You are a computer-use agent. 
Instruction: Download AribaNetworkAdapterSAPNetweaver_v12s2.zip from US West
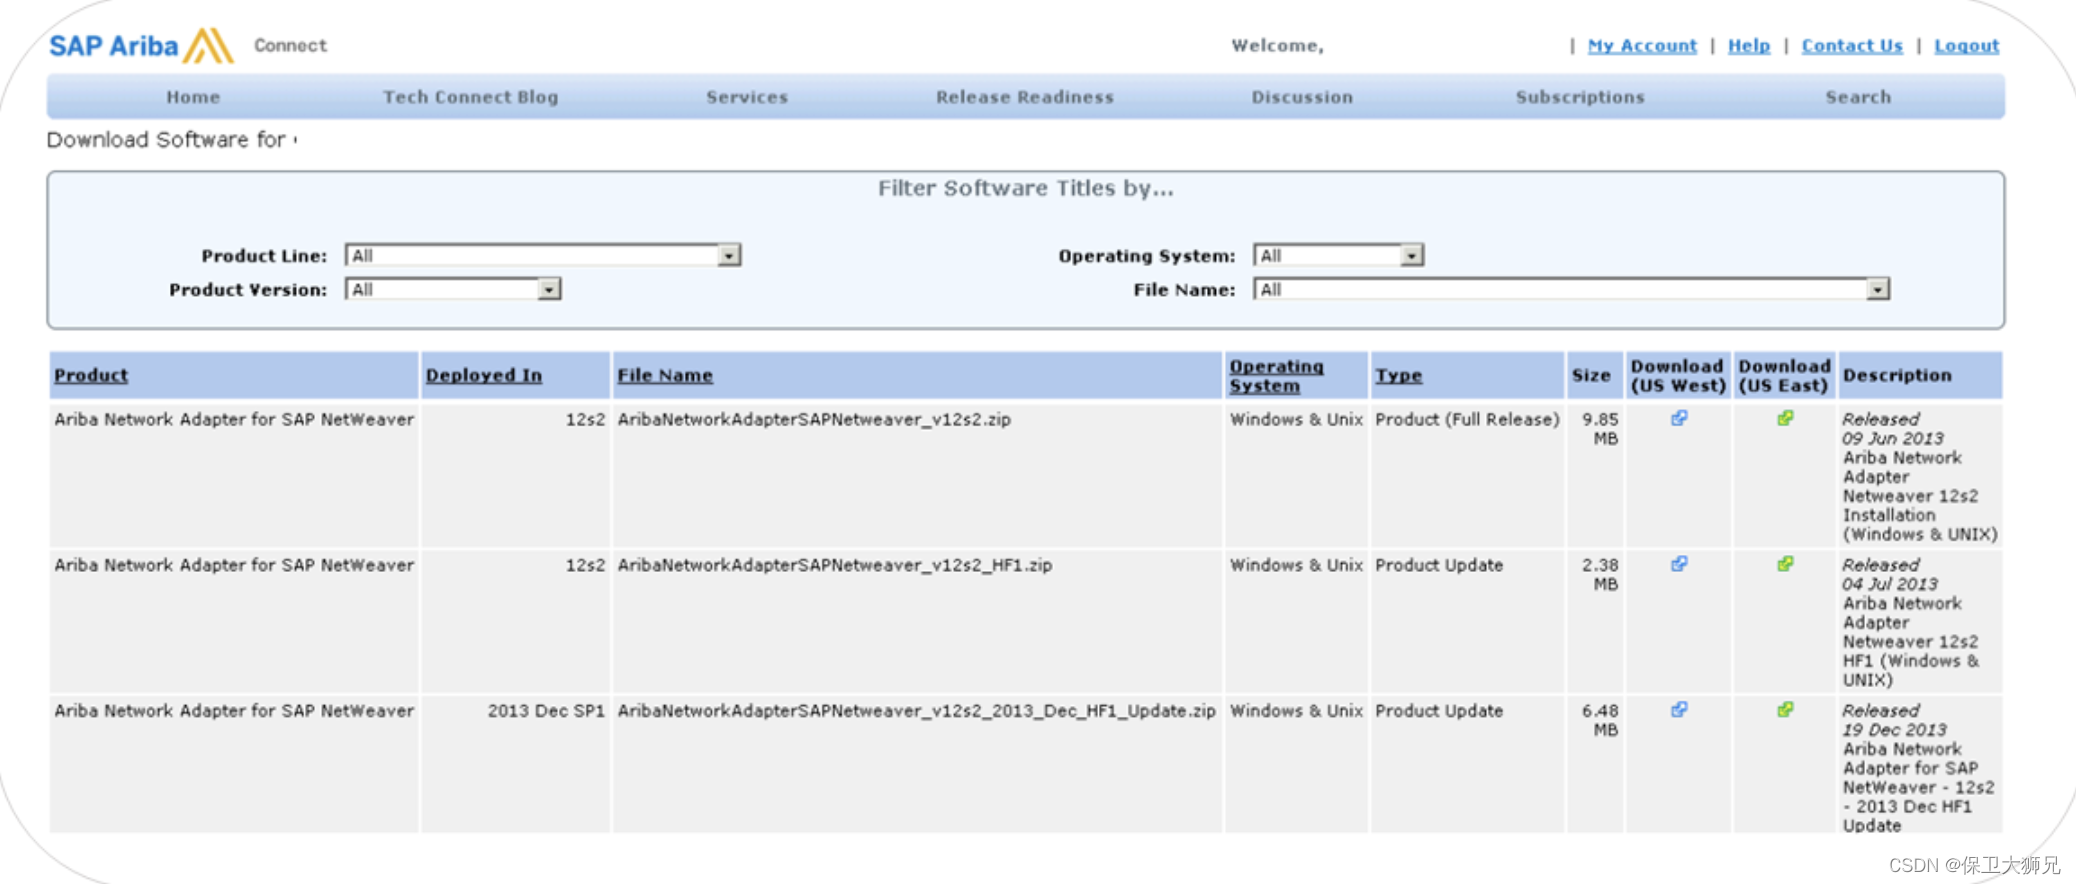pos(1679,418)
